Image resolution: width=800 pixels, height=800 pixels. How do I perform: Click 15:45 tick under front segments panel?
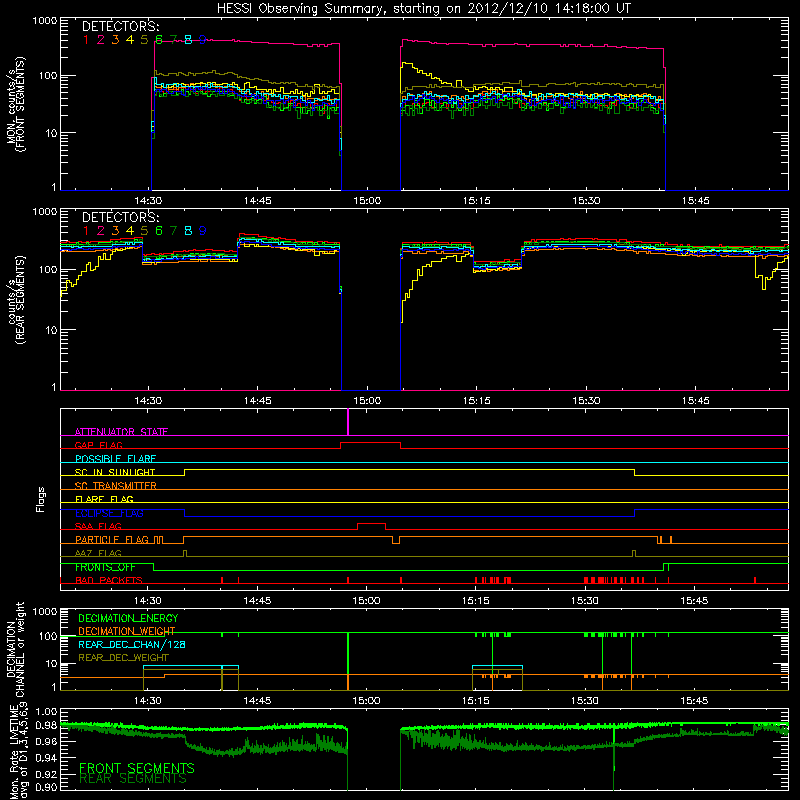[695, 201]
